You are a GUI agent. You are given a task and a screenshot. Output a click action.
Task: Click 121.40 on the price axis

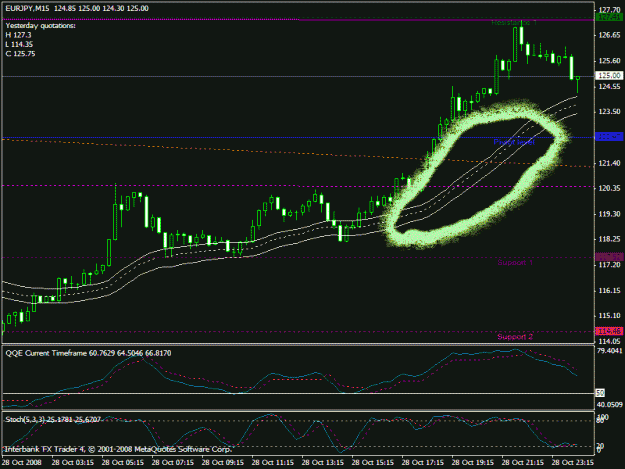point(609,163)
